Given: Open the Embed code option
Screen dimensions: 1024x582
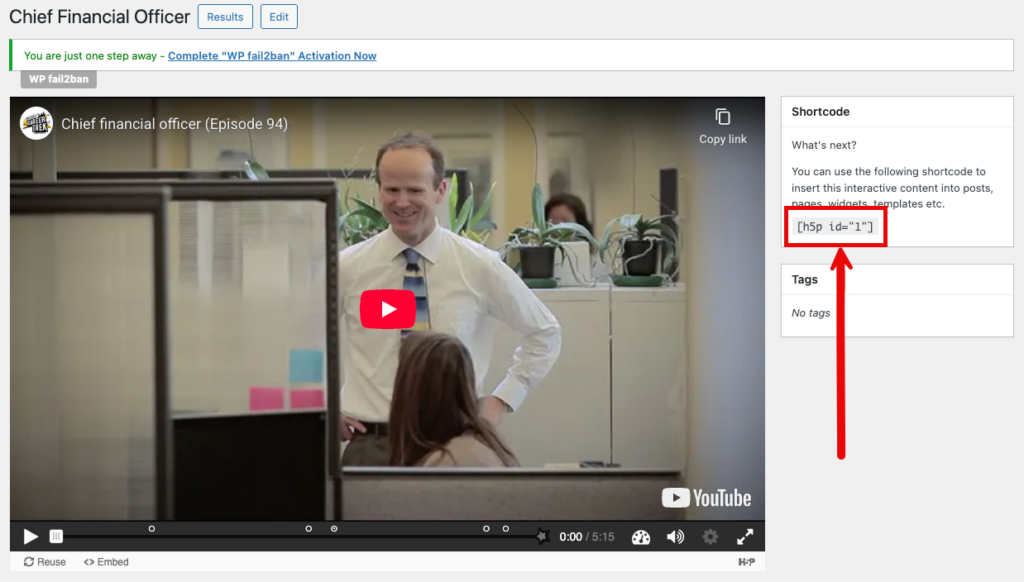Looking at the screenshot, I should tap(106, 562).
